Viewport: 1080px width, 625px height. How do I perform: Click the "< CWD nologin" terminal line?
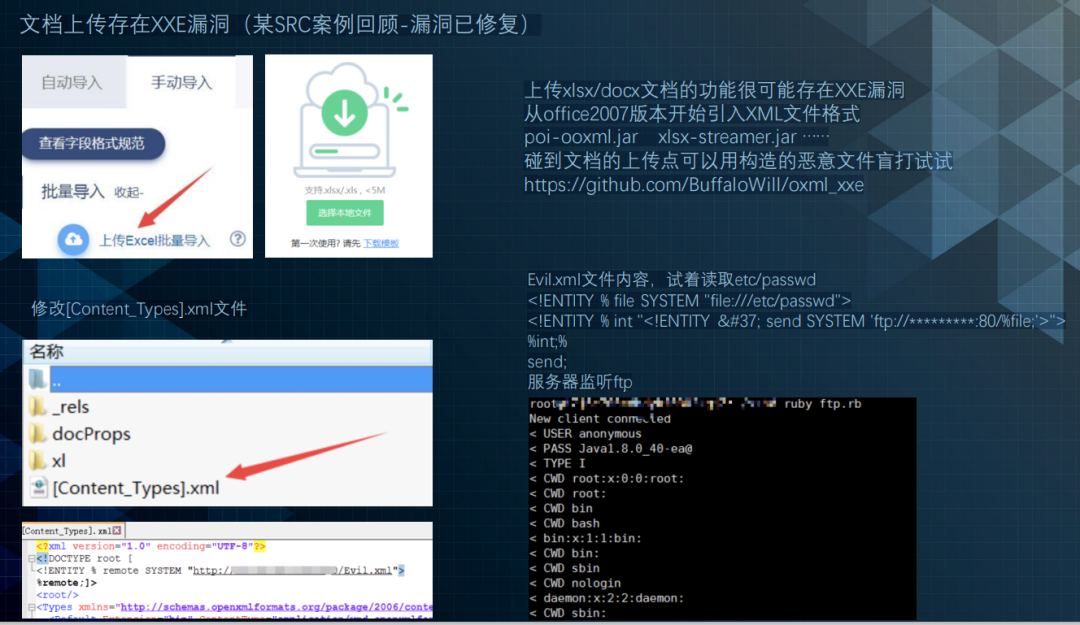(575, 584)
